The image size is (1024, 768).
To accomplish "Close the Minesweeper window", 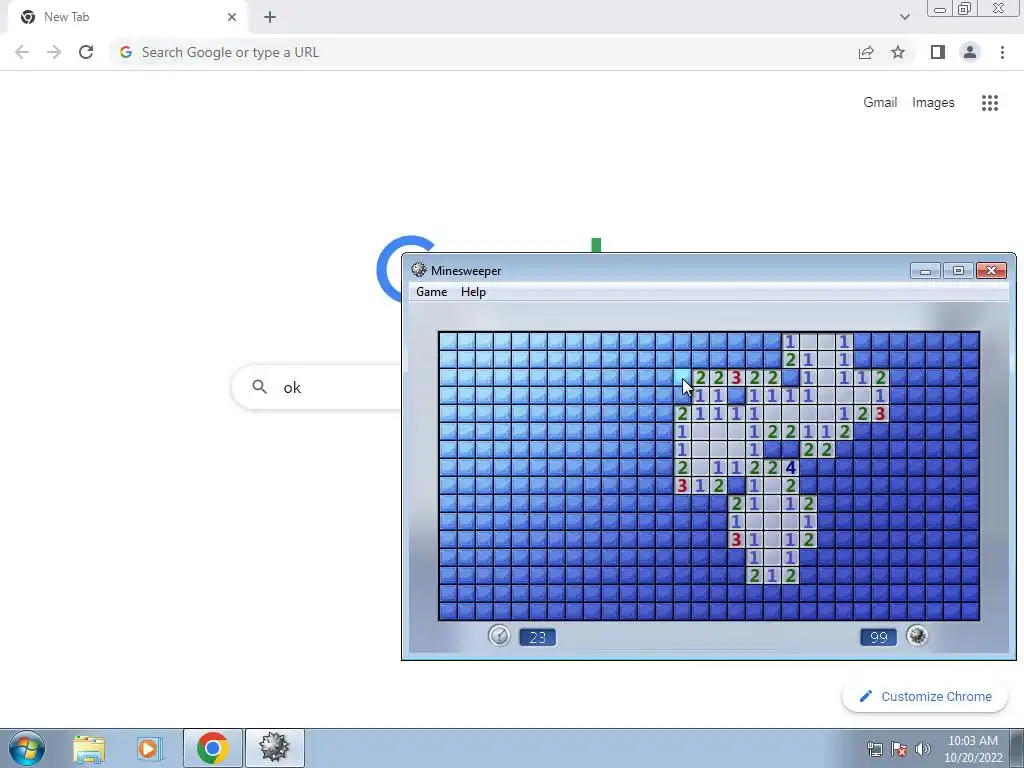I will click(991, 271).
